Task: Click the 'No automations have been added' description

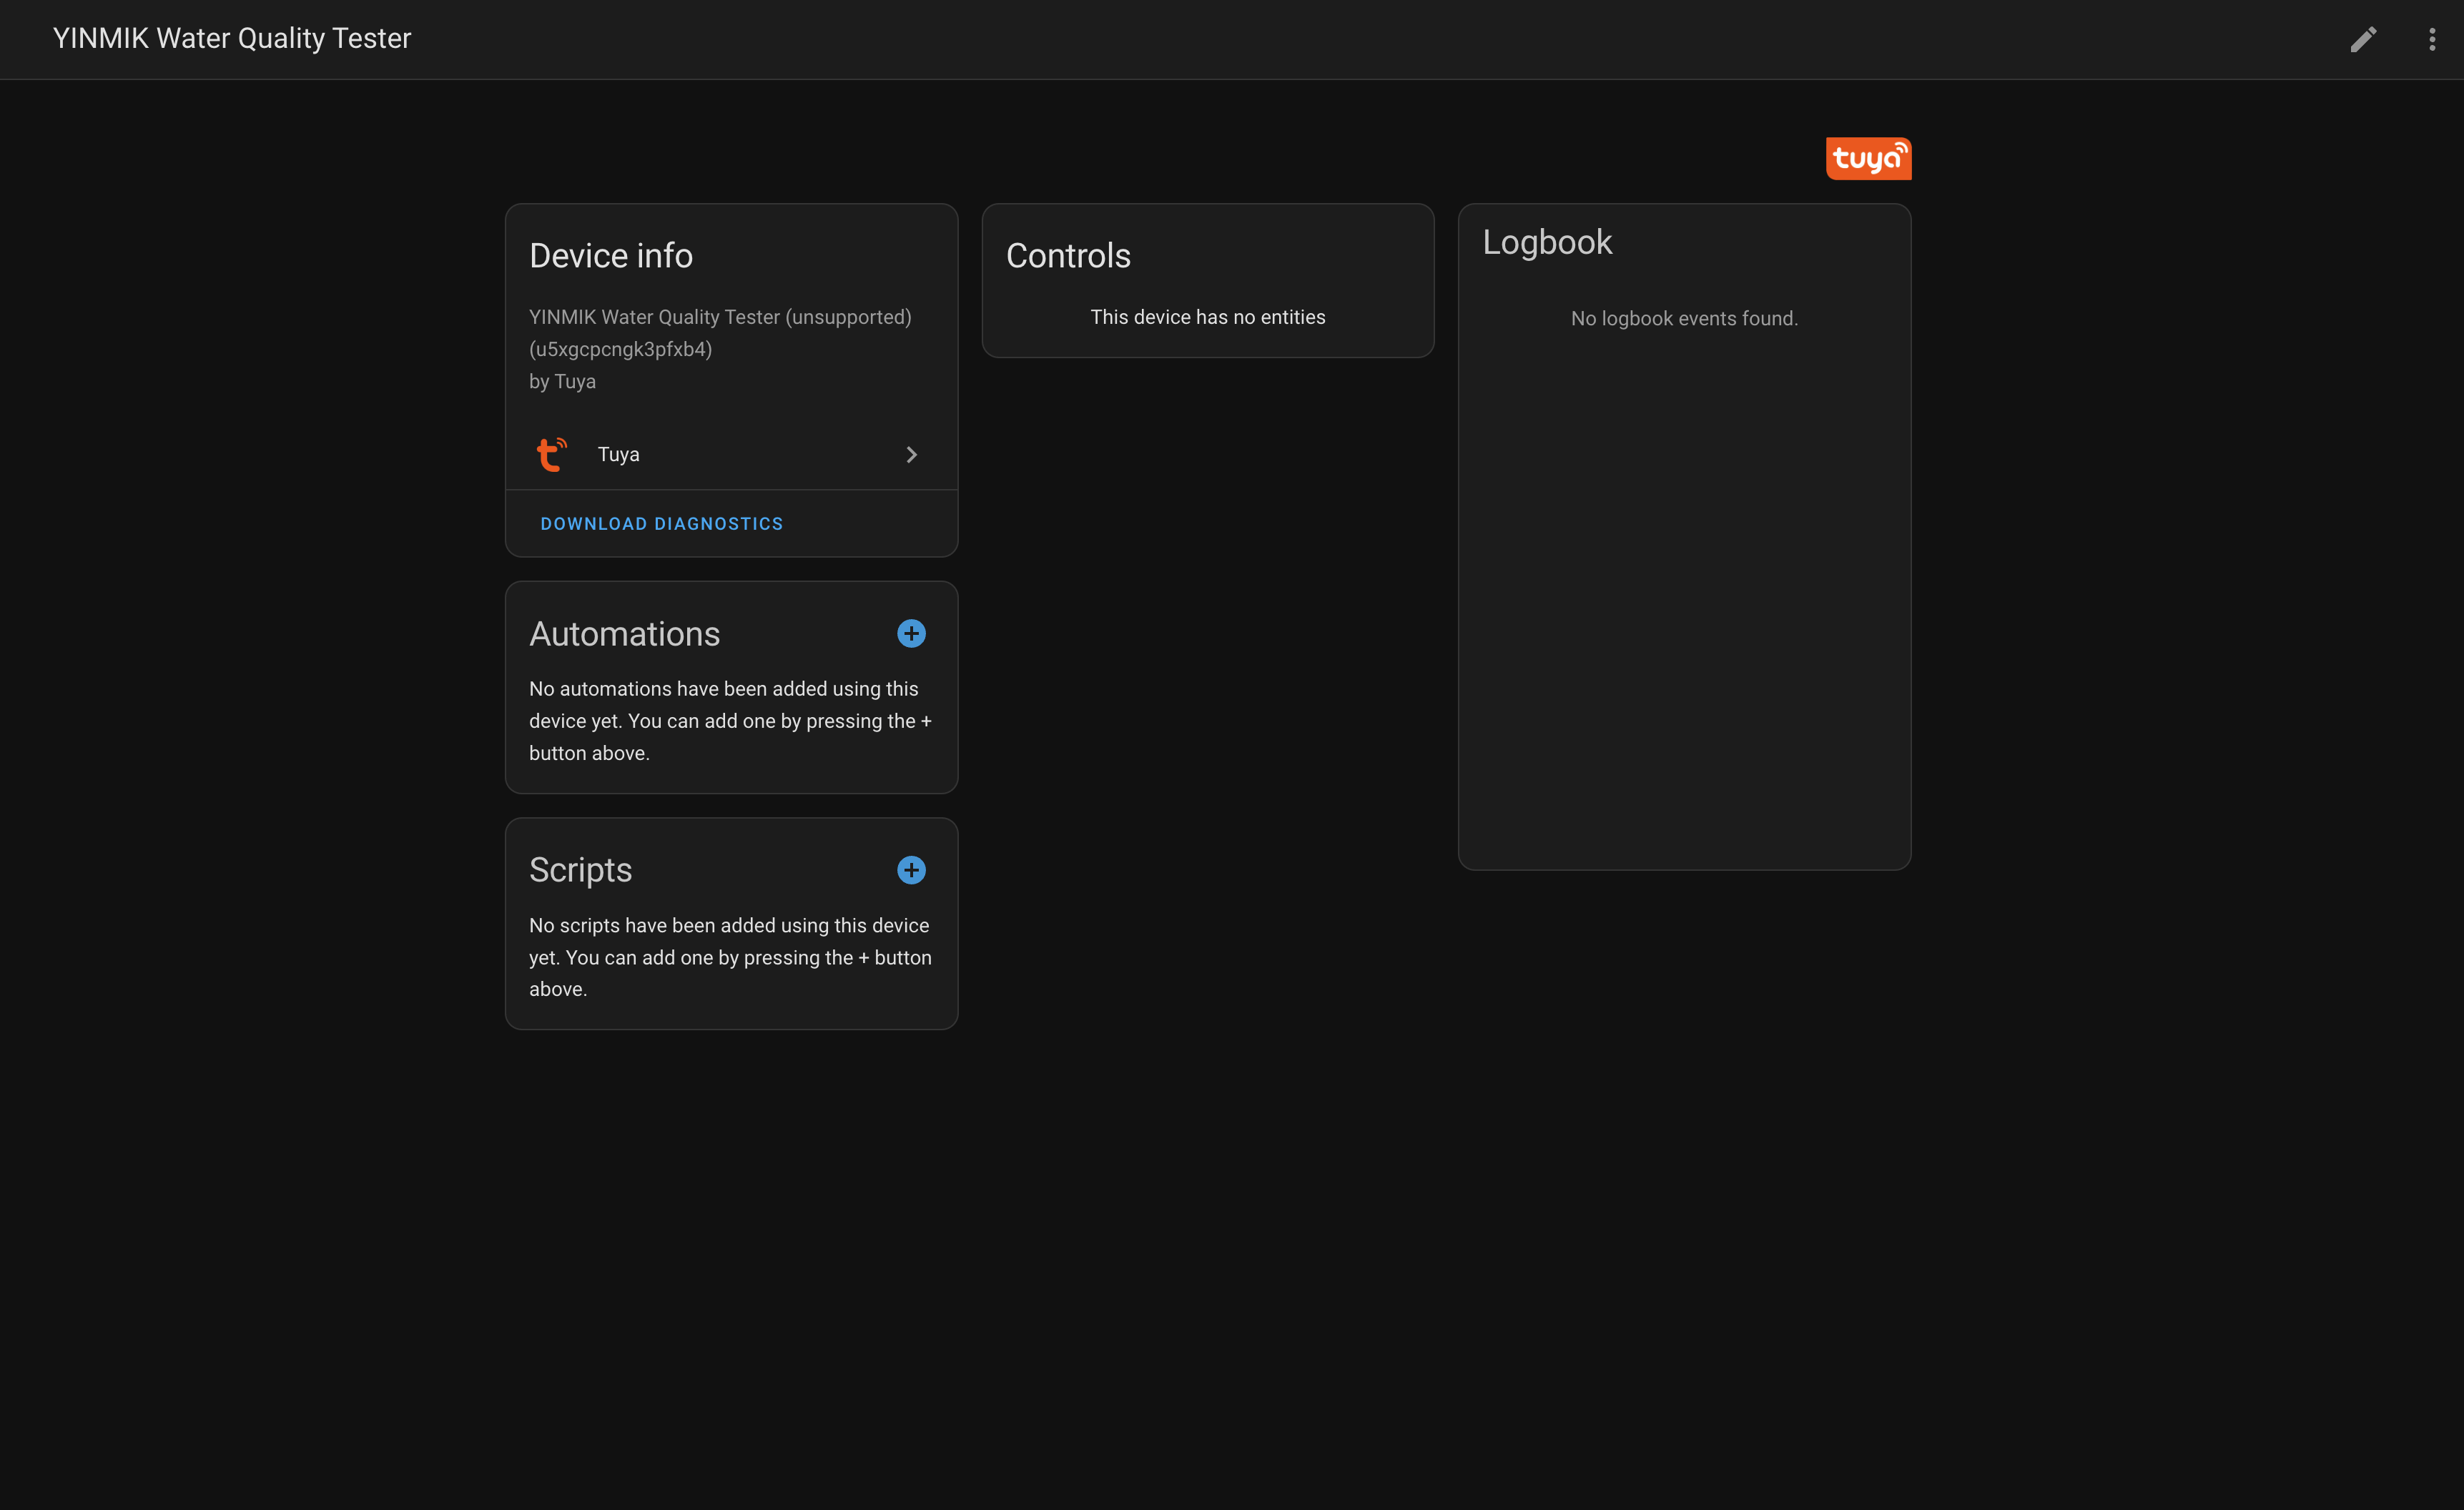Action: [730, 721]
